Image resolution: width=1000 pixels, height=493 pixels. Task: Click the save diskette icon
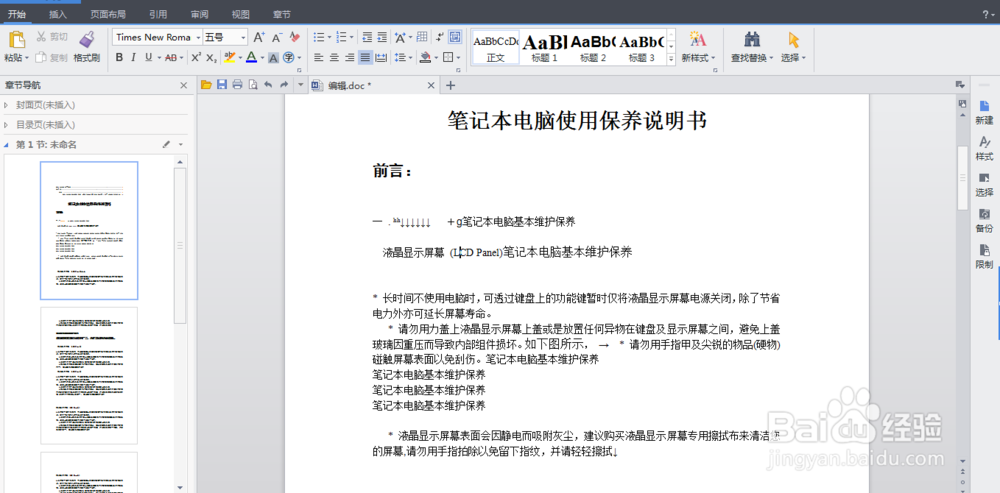point(222,84)
